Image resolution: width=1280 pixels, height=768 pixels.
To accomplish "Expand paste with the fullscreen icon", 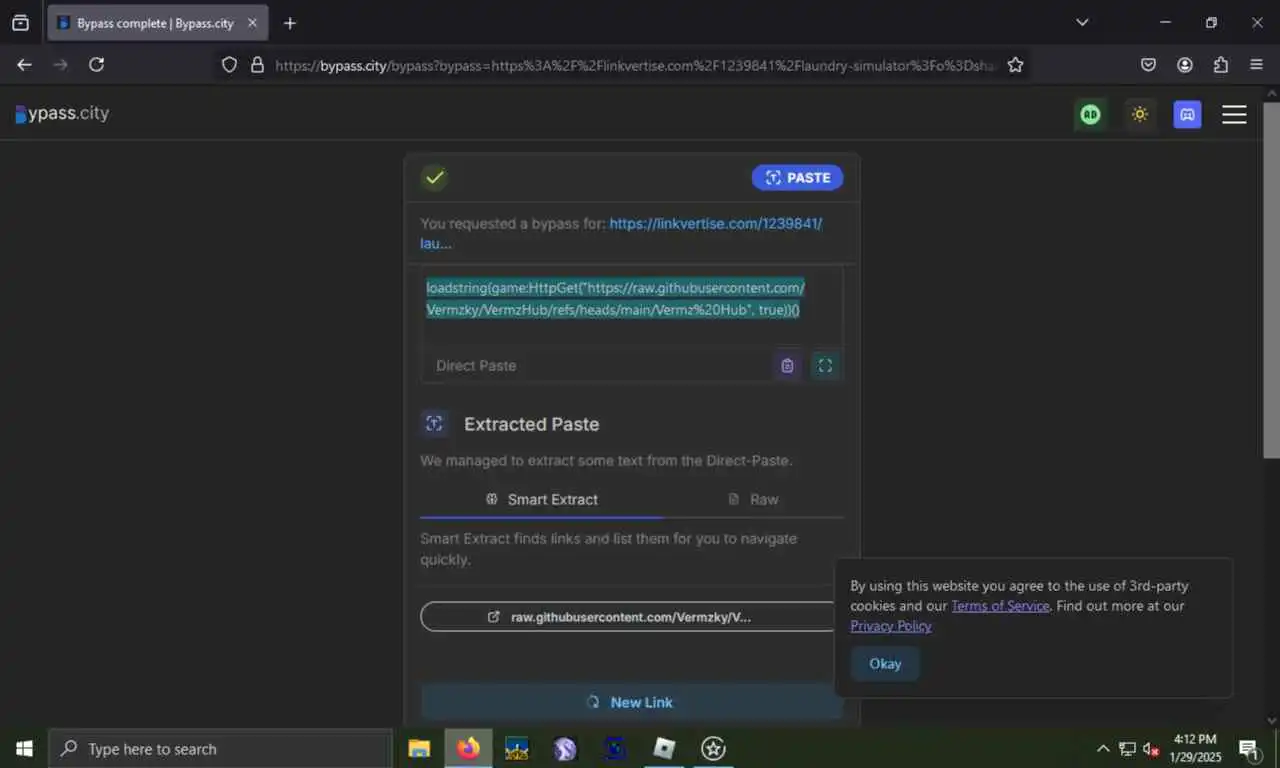I will [825, 366].
